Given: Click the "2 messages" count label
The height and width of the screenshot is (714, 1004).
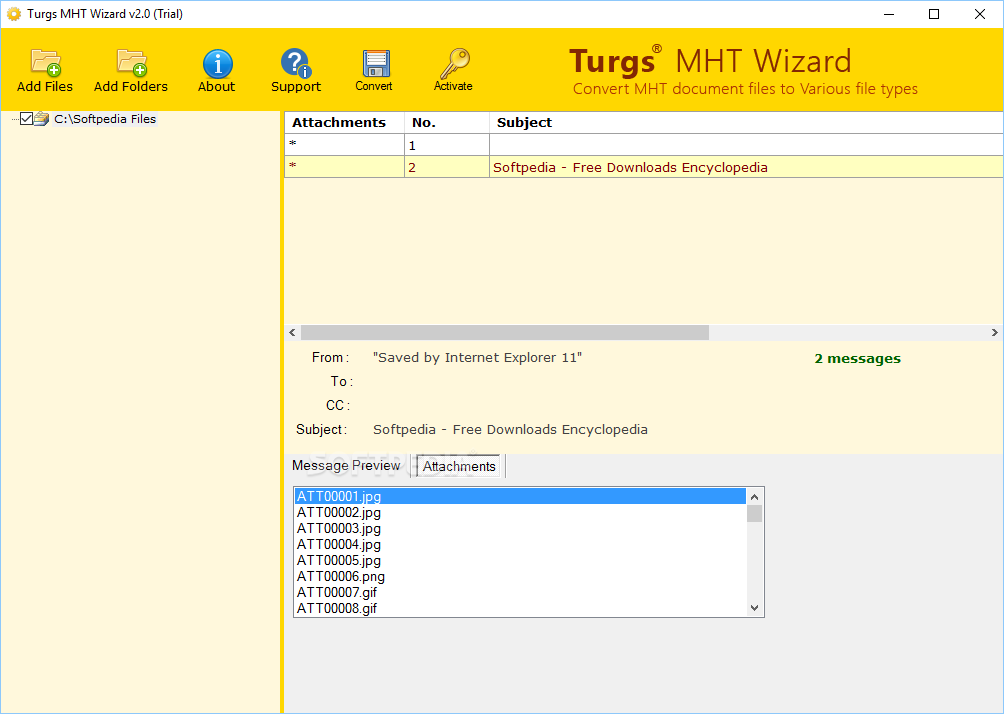Looking at the screenshot, I should point(857,359).
